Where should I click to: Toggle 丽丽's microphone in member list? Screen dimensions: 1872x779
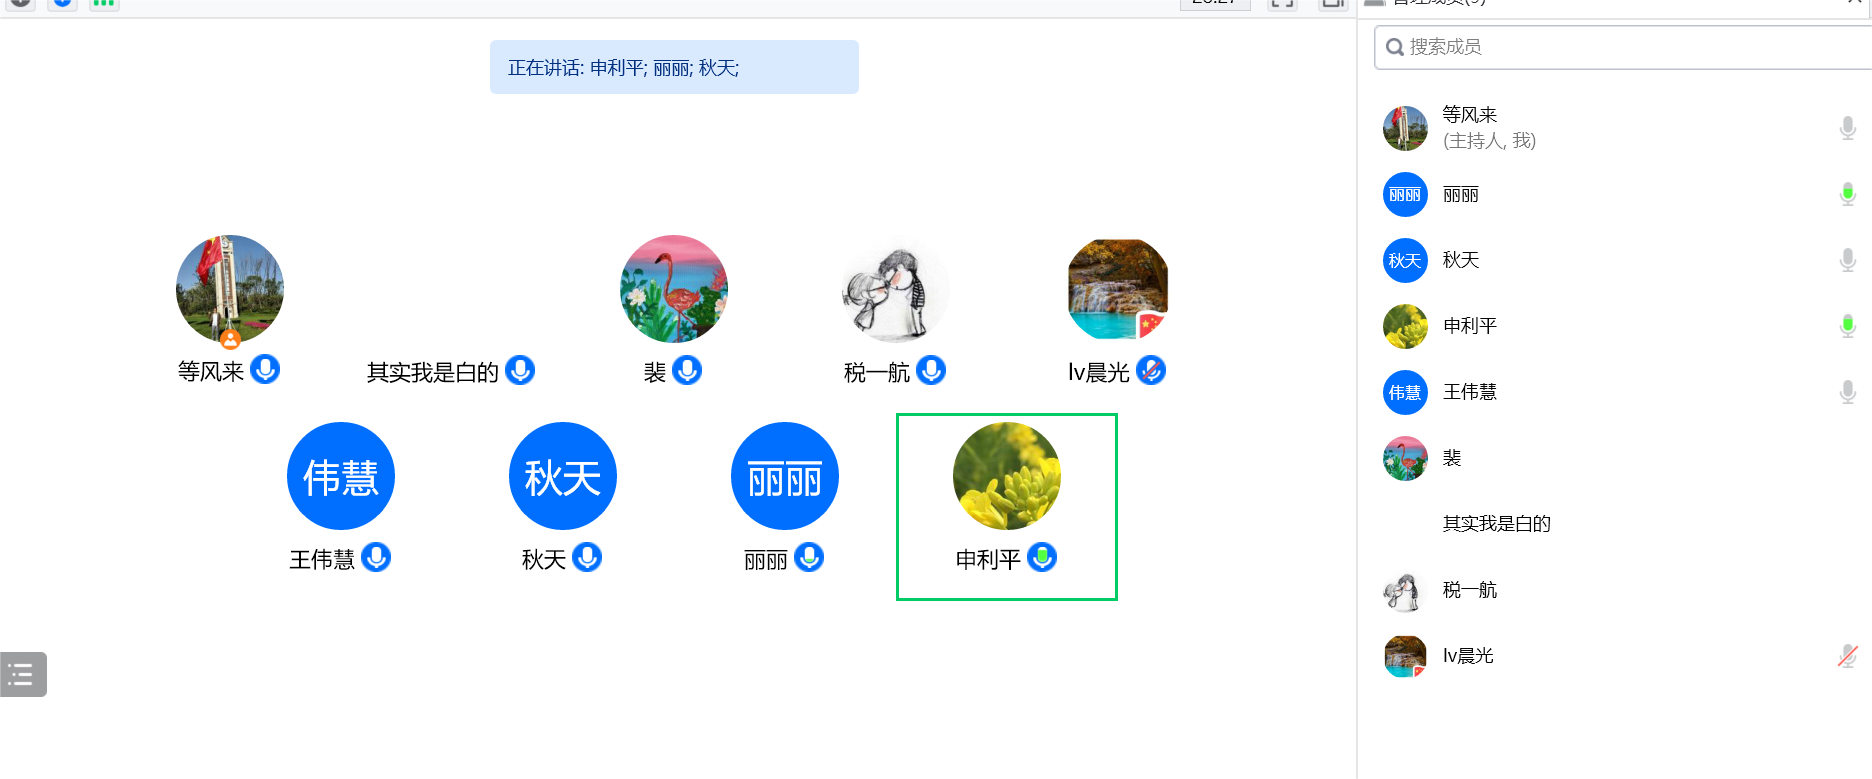click(x=1847, y=194)
